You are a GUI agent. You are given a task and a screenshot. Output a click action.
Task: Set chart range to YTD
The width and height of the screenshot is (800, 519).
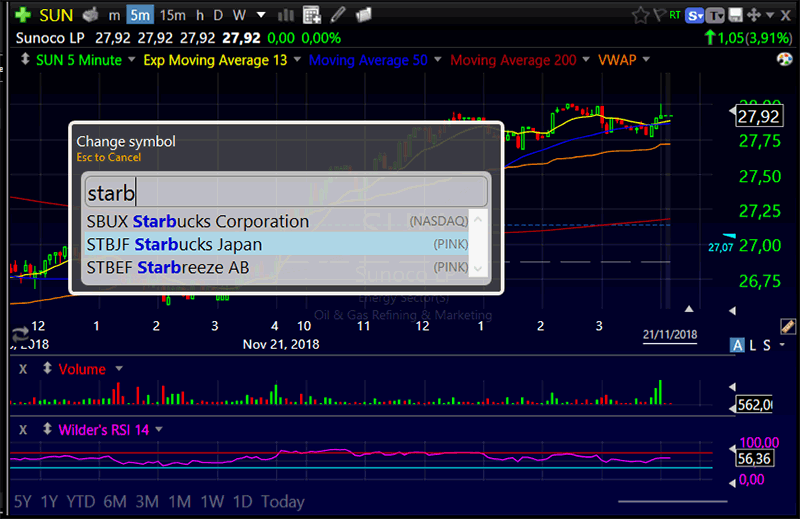[x=81, y=502]
